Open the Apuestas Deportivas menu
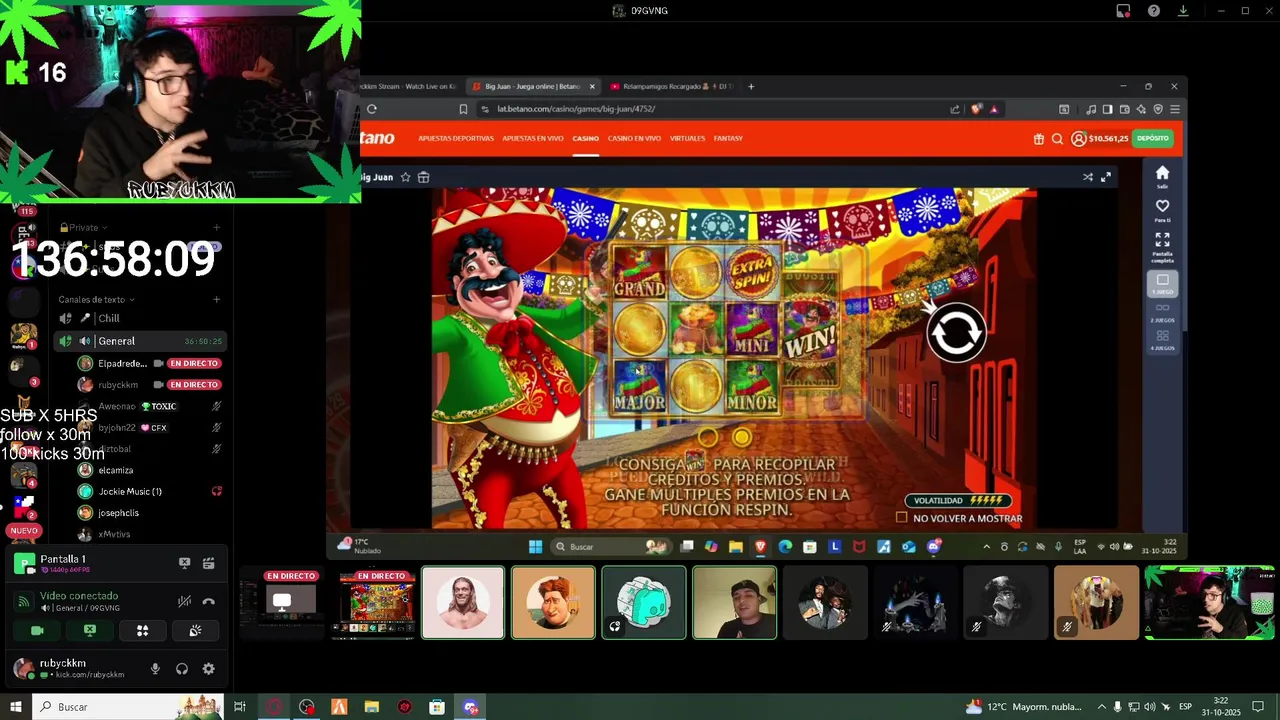Image resolution: width=1280 pixels, height=720 pixels. click(x=456, y=138)
